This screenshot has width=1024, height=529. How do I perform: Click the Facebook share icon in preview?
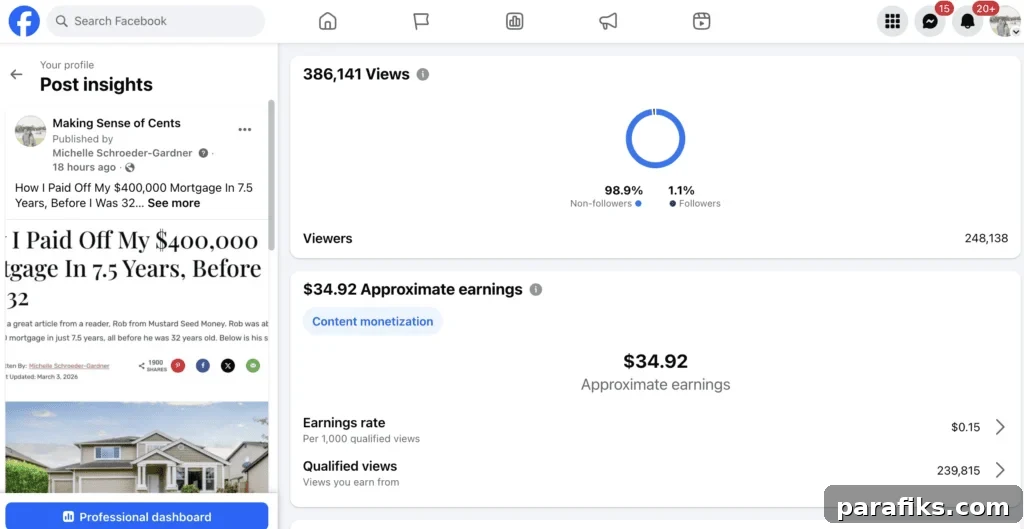coord(203,366)
